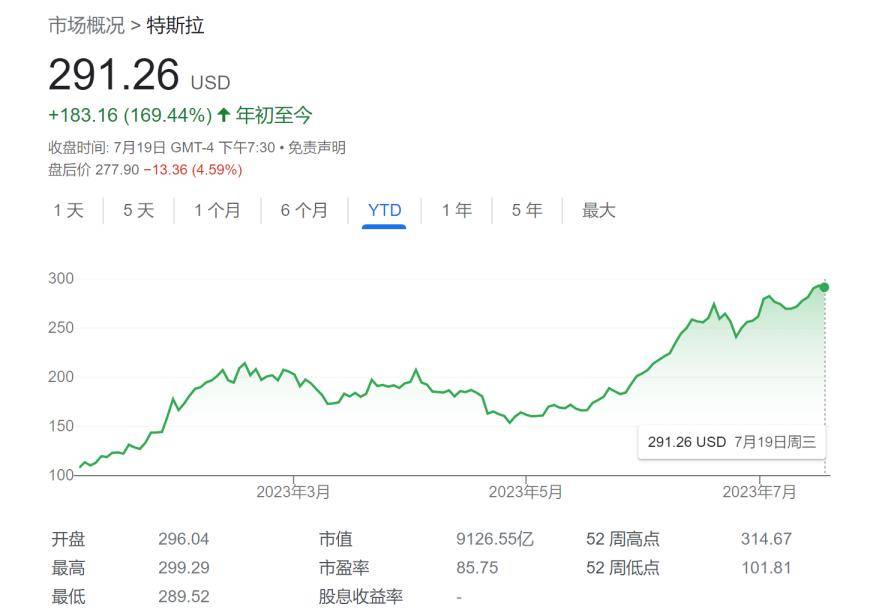Click the green end-of-line chart dot
This screenshot has width=870, height=616.
pyautogui.click(x=824, y=287)
